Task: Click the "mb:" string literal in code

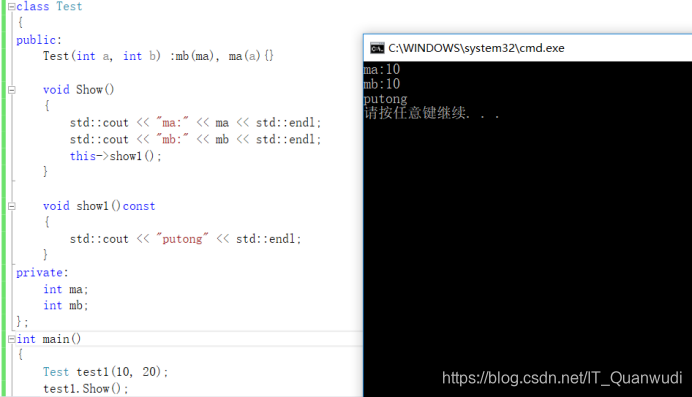Action: (172, 139)
